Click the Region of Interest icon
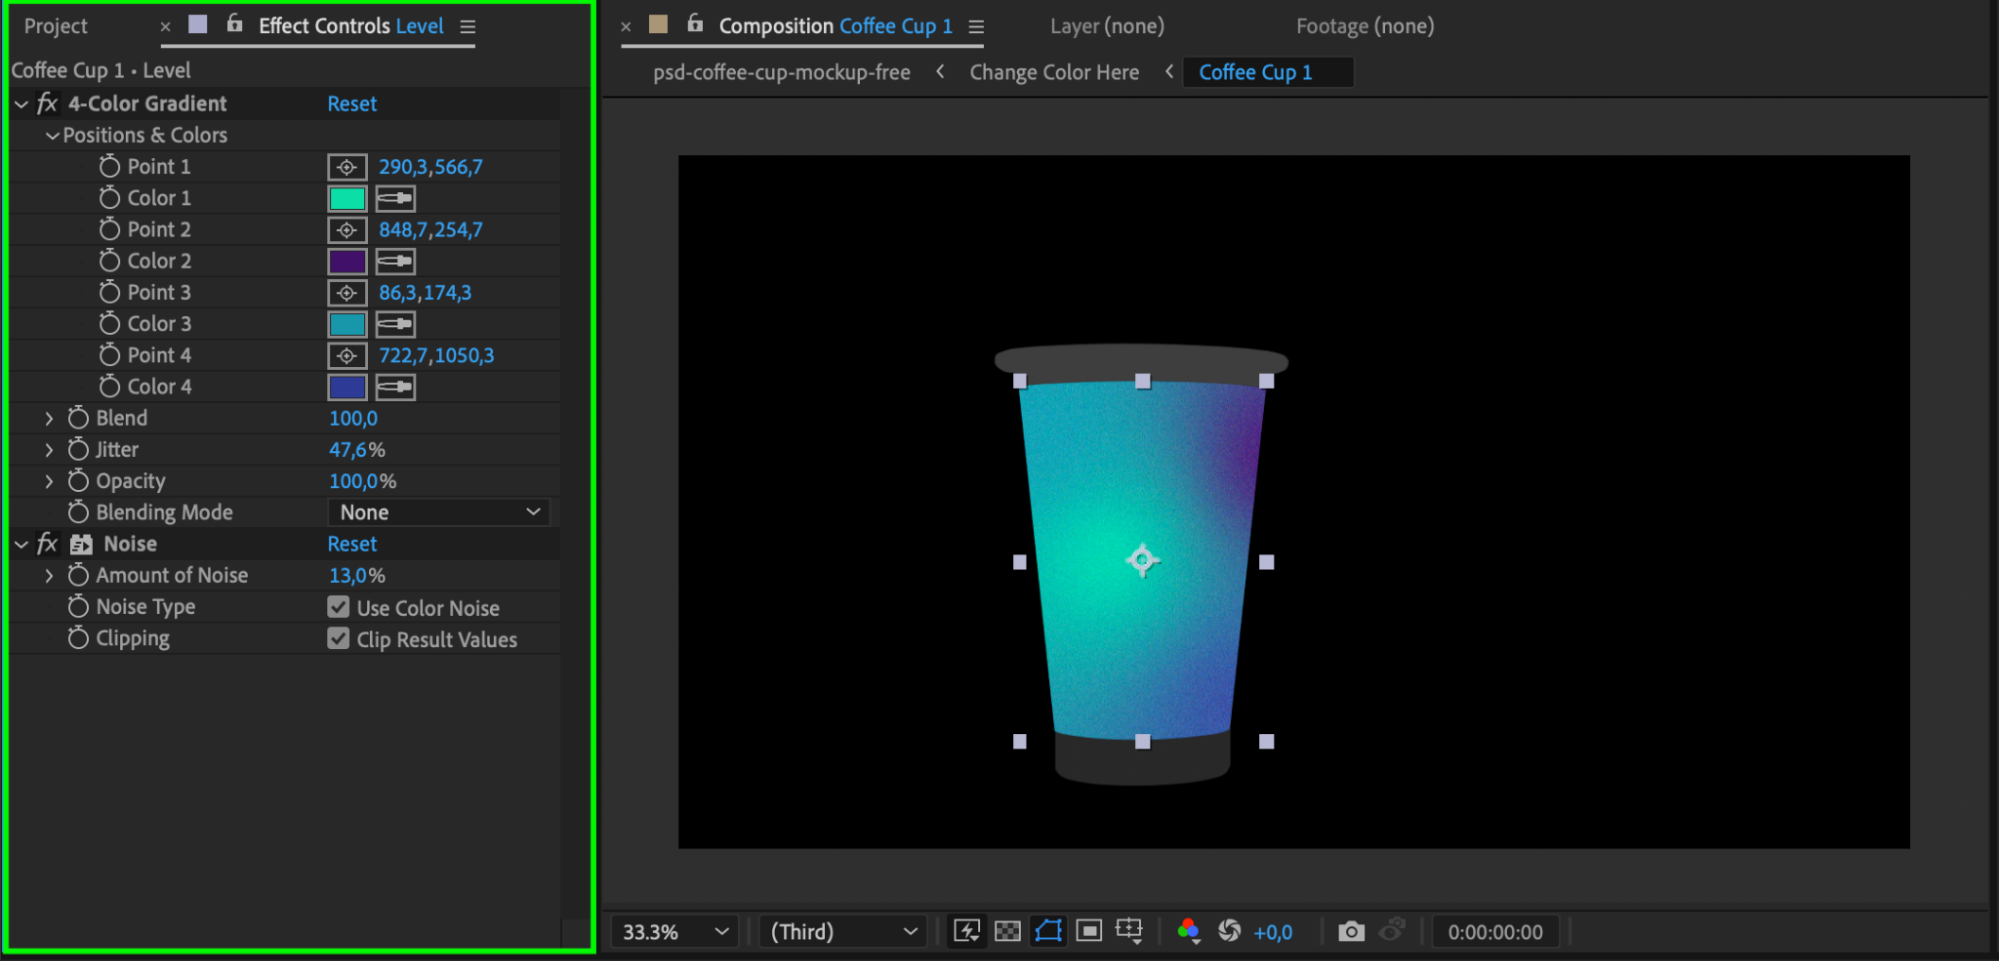This screenshot has width=1999, height=962. tap(1089, 932)
